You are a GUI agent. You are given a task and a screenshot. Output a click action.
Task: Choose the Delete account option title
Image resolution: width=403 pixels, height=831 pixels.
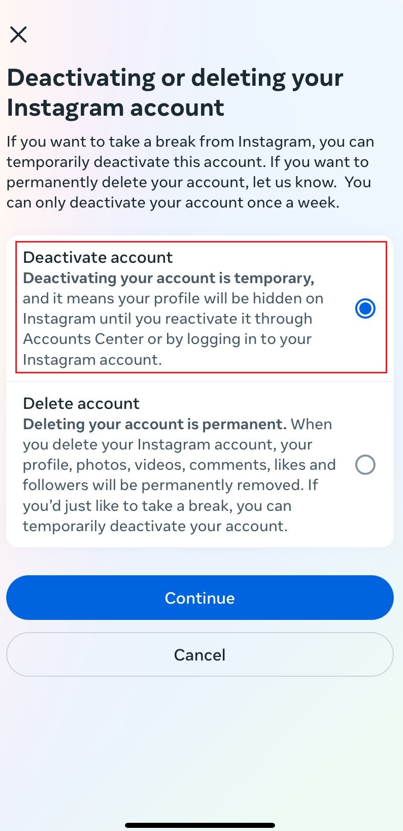coord(81,404)
